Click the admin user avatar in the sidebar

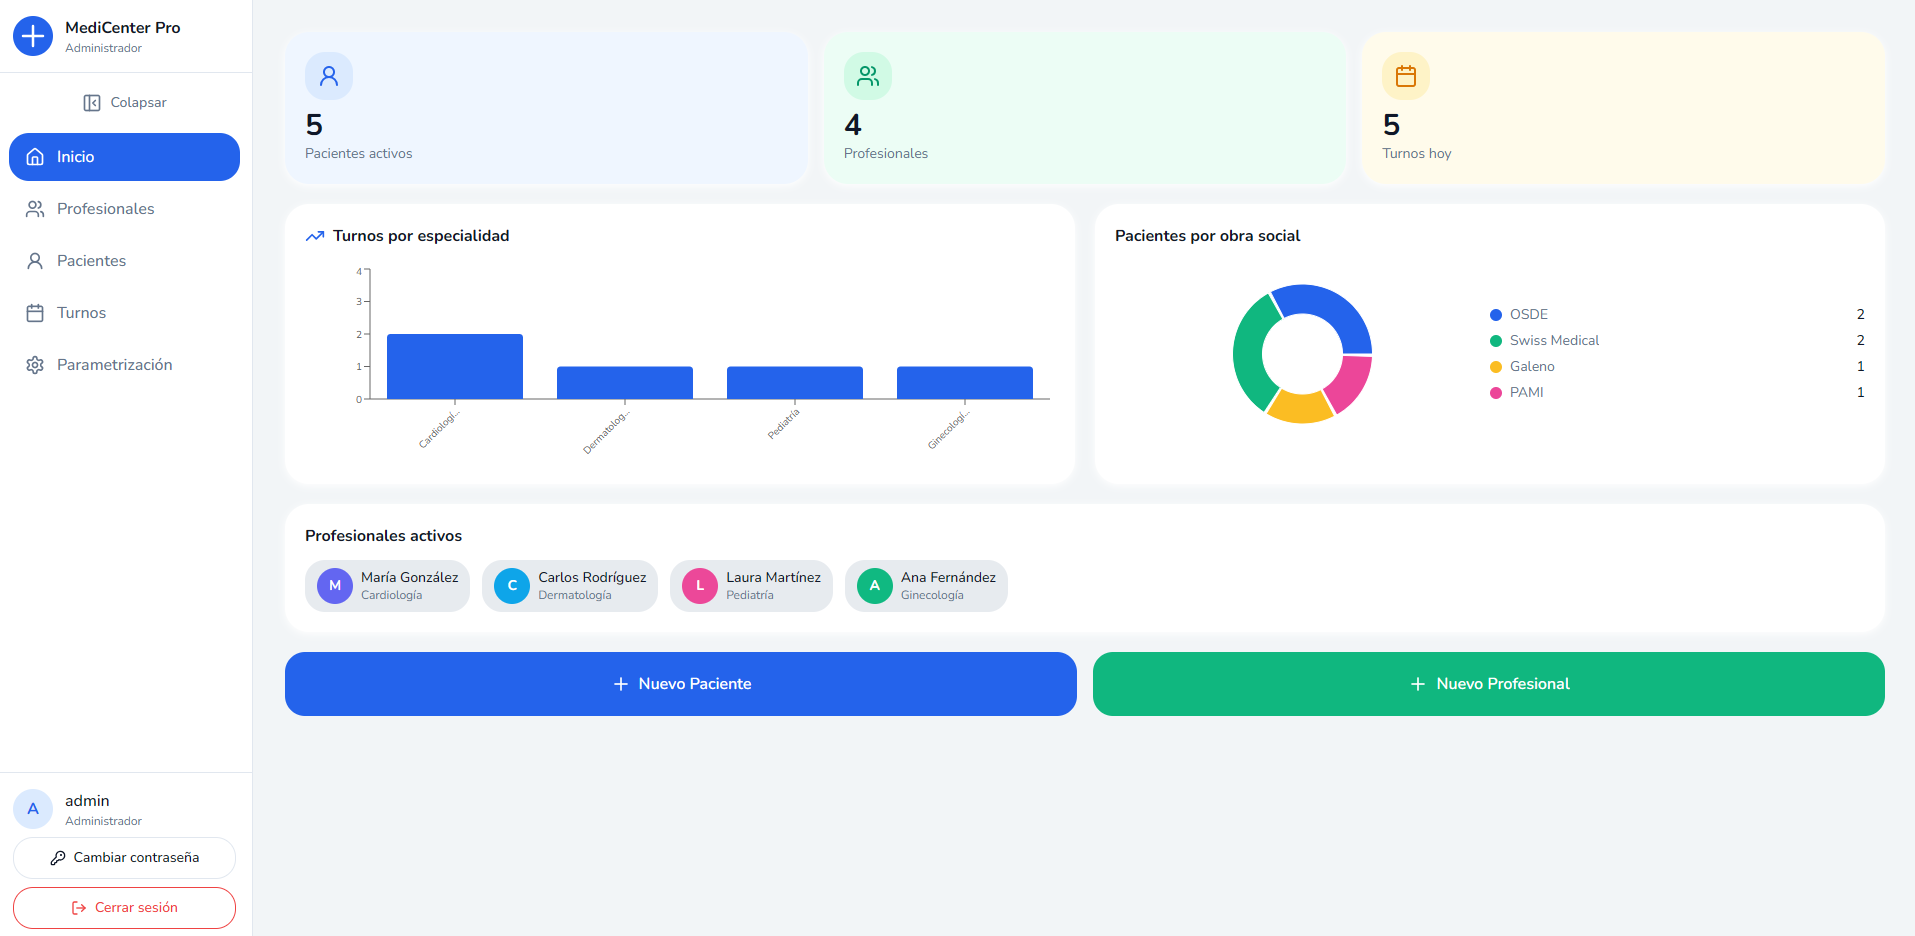33,809
